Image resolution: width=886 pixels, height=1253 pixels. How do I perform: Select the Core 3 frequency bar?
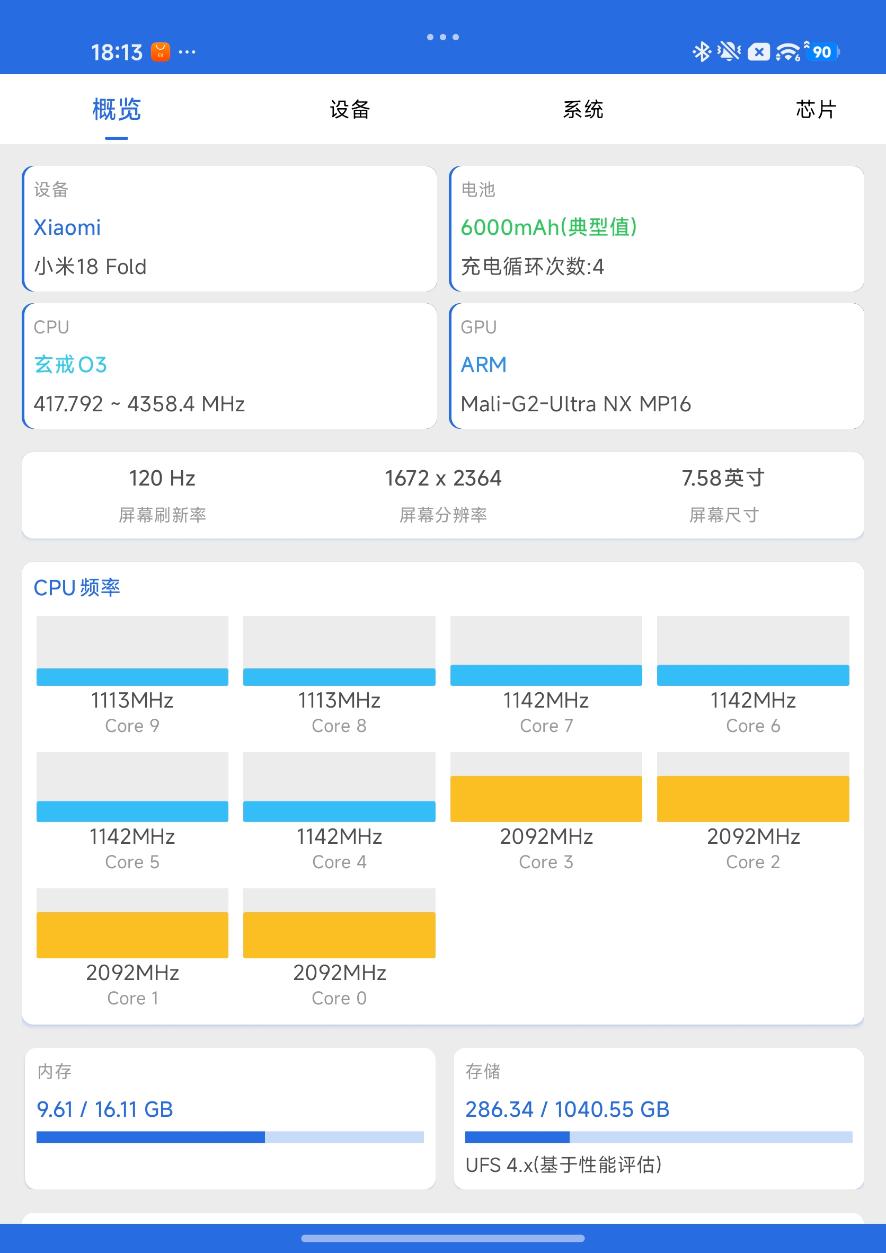pos(546,787)
